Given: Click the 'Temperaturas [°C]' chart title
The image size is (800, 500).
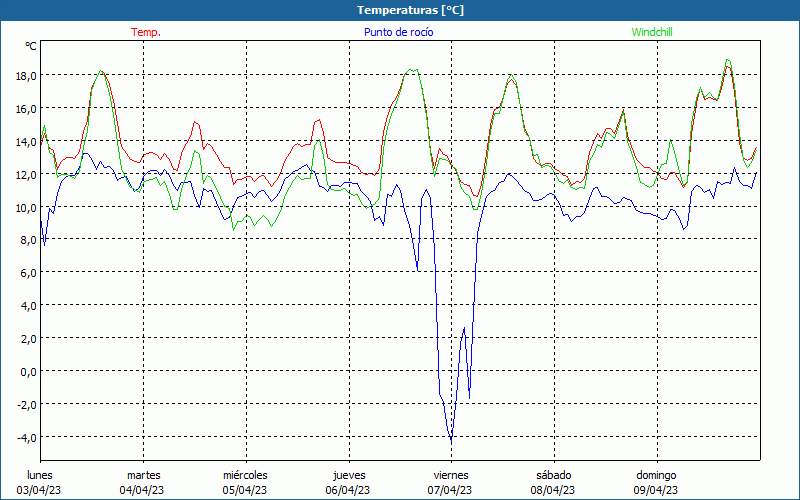Looking at the screenshot, I should point(410,10).
